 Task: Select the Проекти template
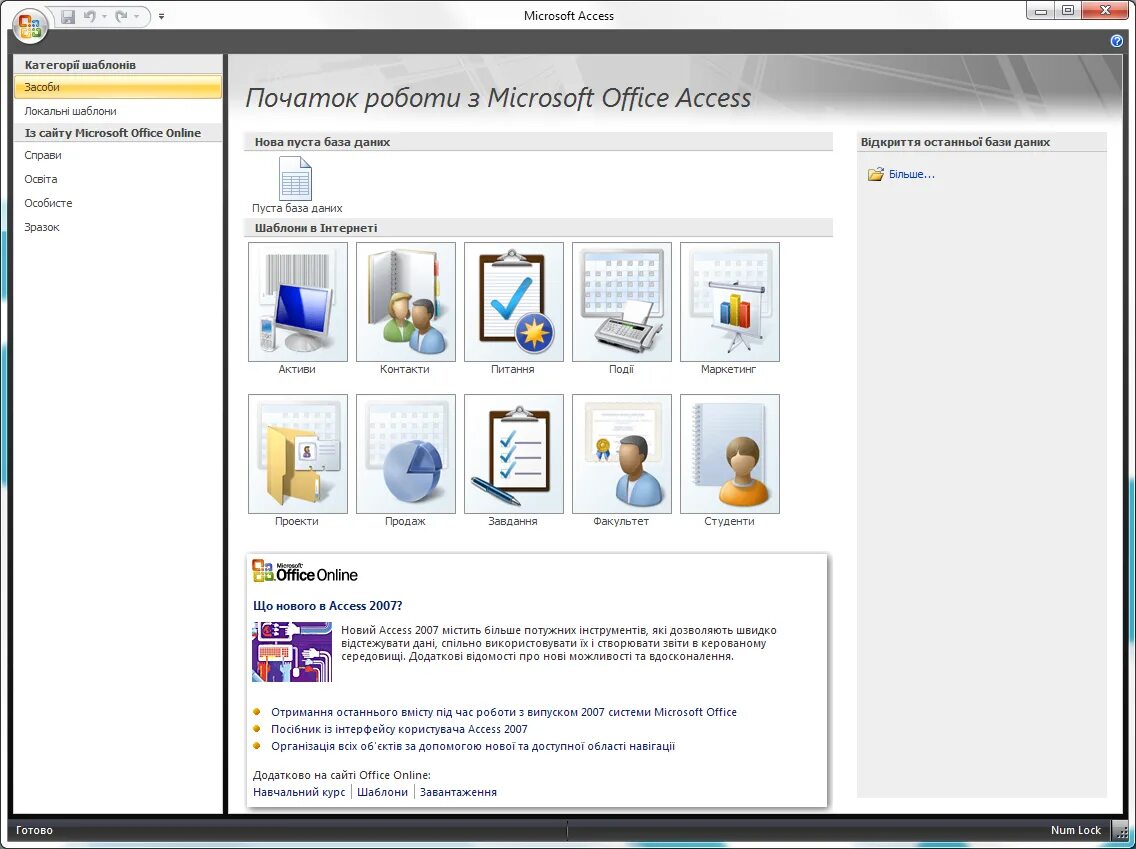click(x=297, y=461)
